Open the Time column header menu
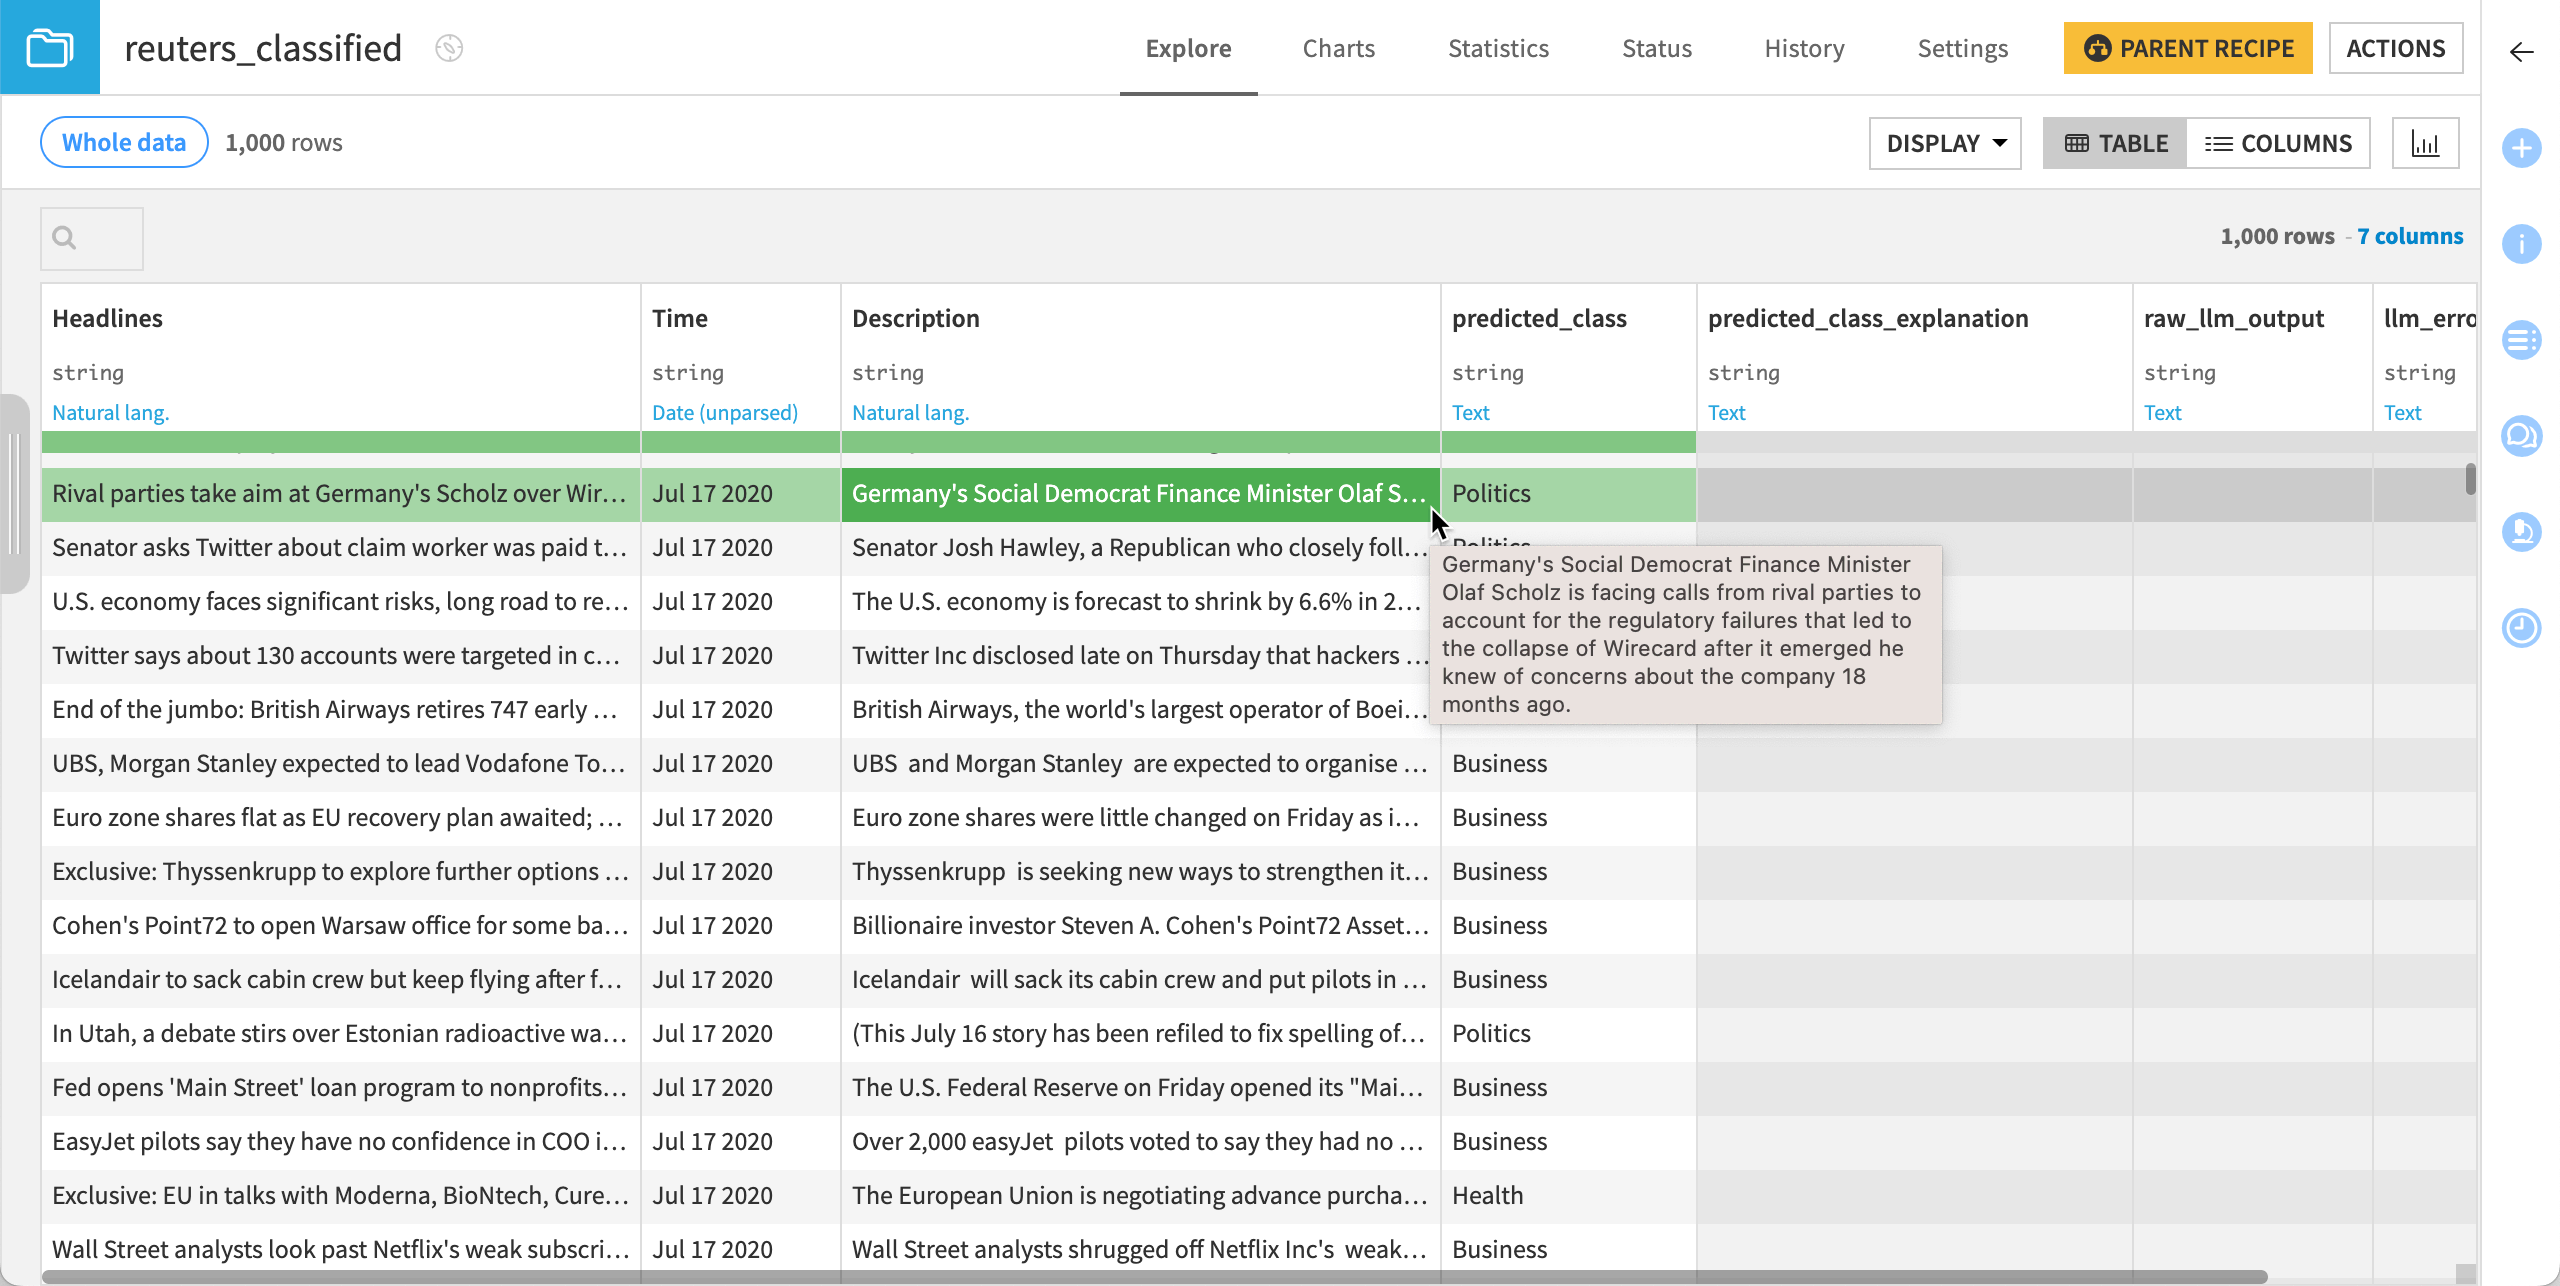Viewport: 2560px width, 1286px height. 680,318
